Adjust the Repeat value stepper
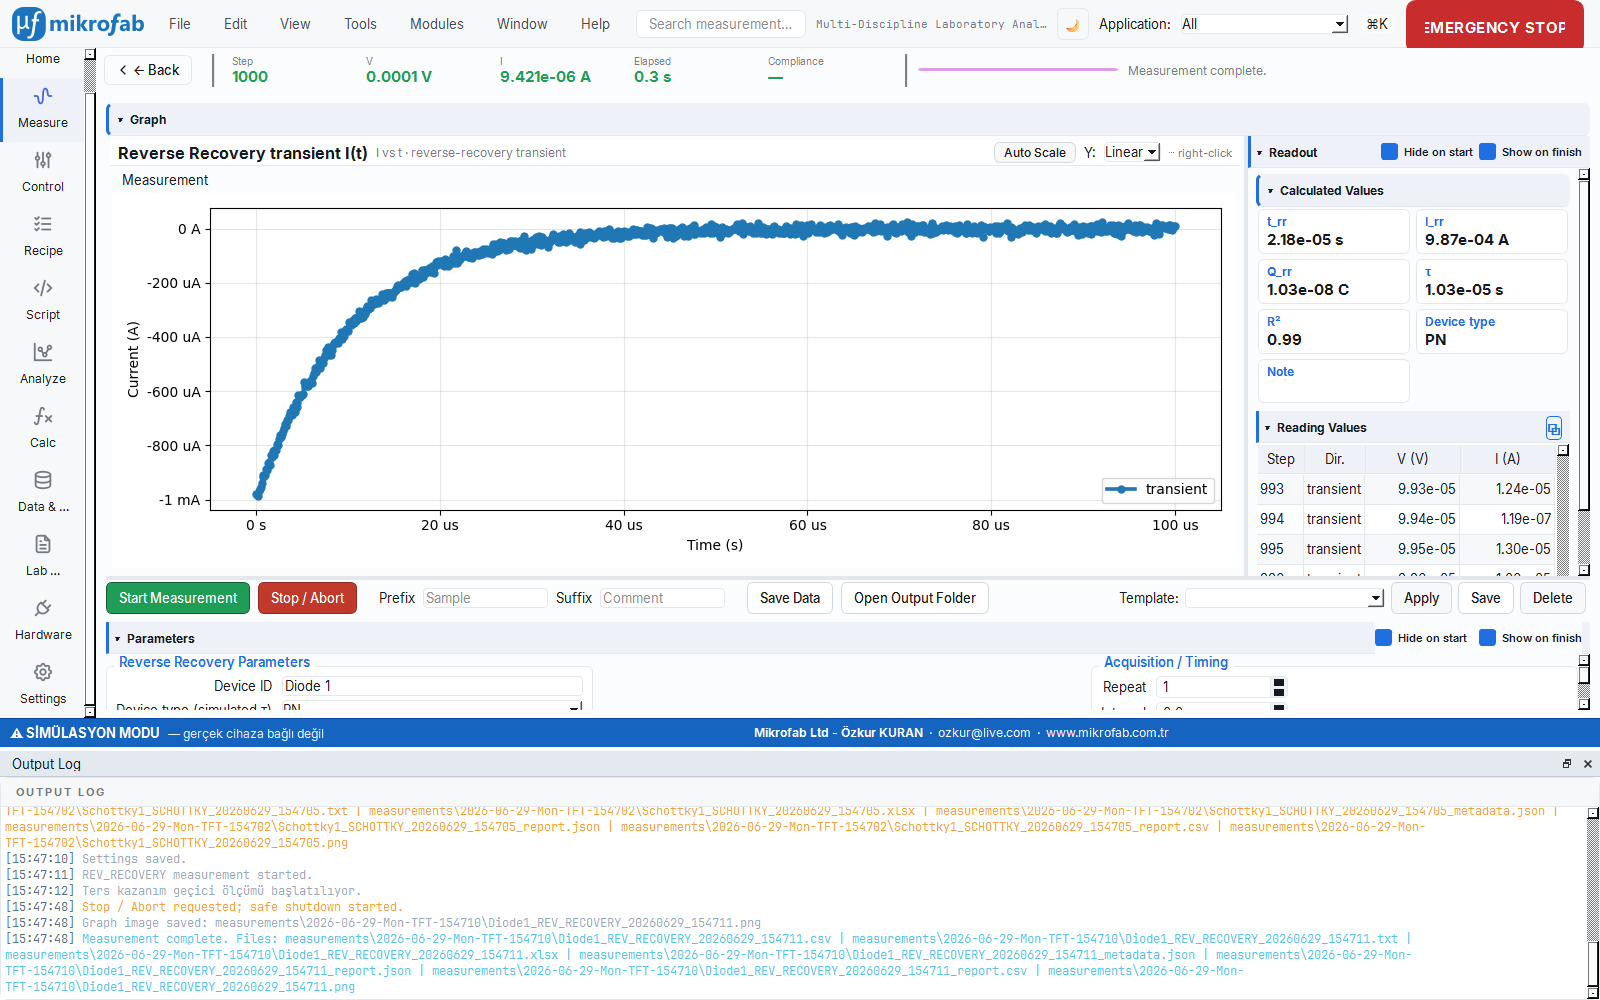 point(1278,687)
